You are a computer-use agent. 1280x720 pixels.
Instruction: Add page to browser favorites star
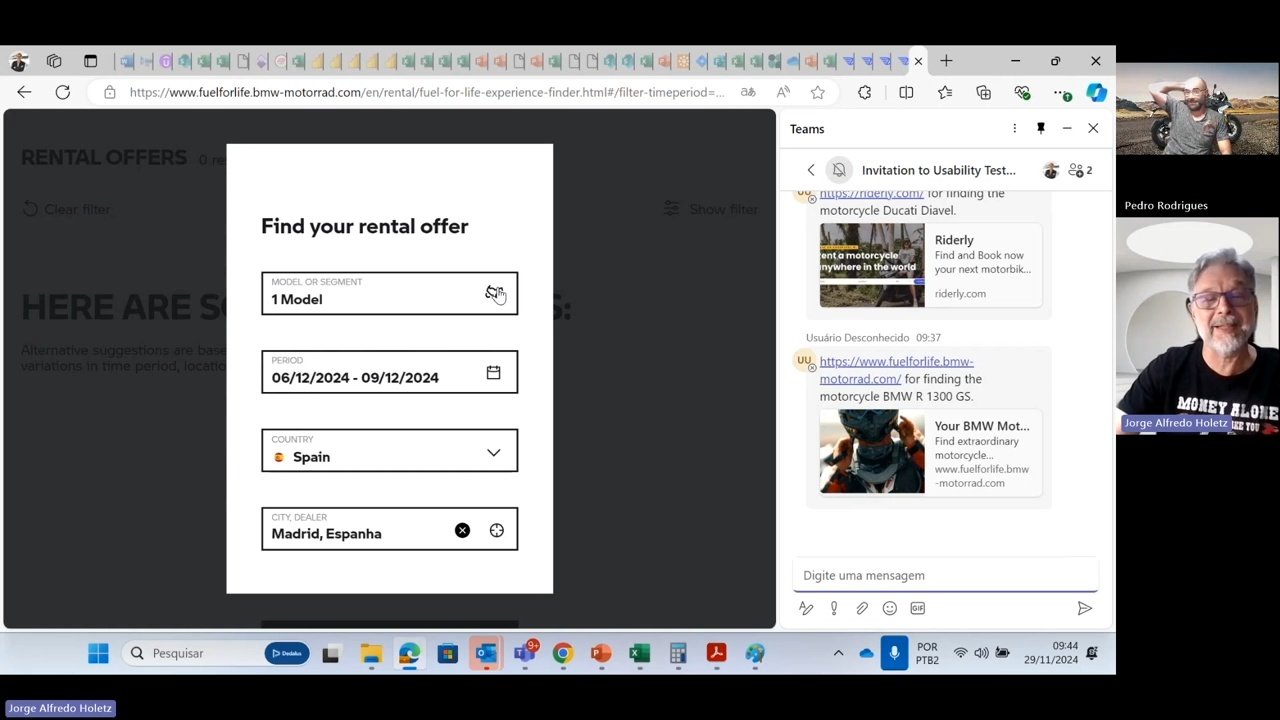(x=818, y=92)
